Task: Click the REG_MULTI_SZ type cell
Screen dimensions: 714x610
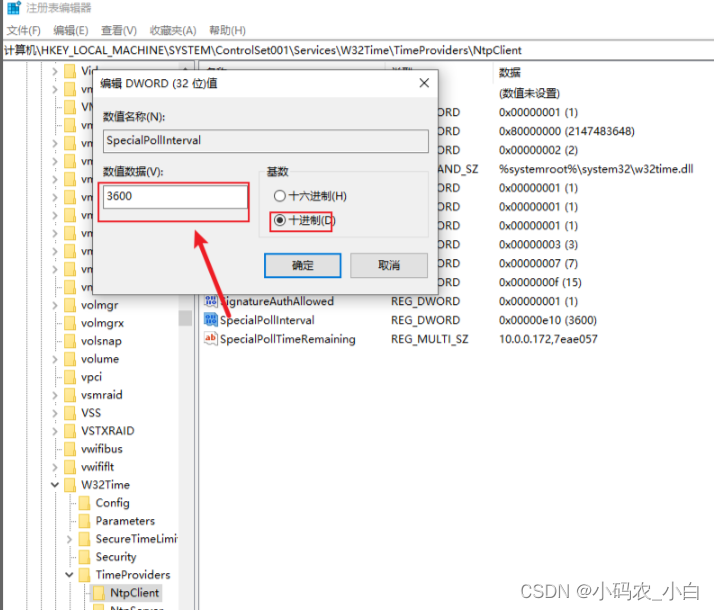Action: pos(429,339)
